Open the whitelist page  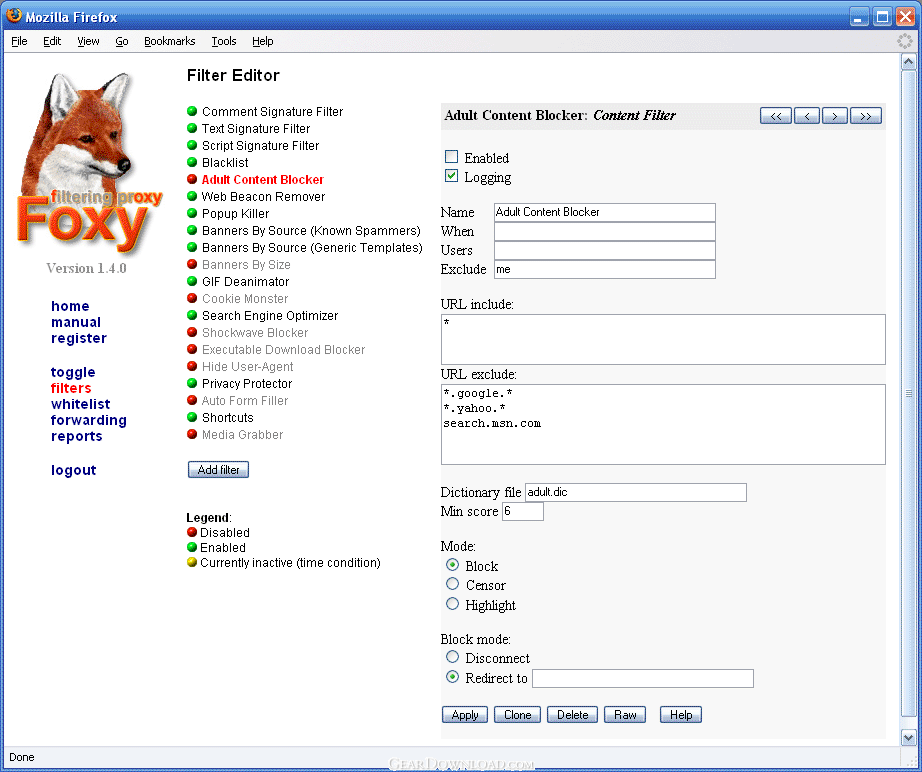[81, 404]
